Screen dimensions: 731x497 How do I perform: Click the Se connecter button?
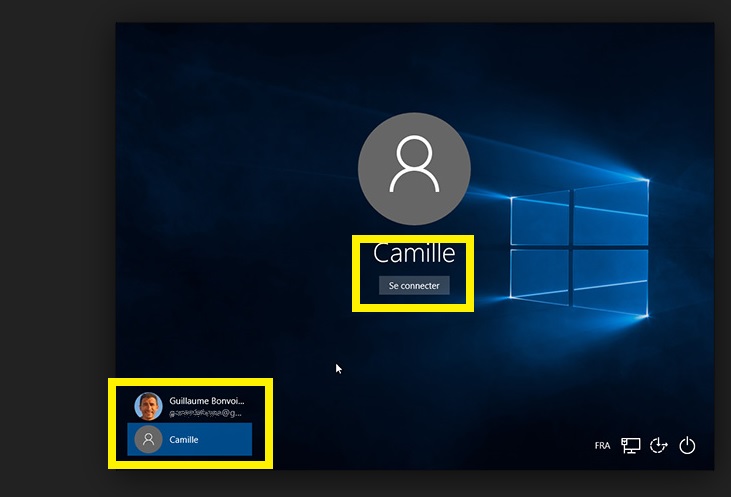point(414,285)
